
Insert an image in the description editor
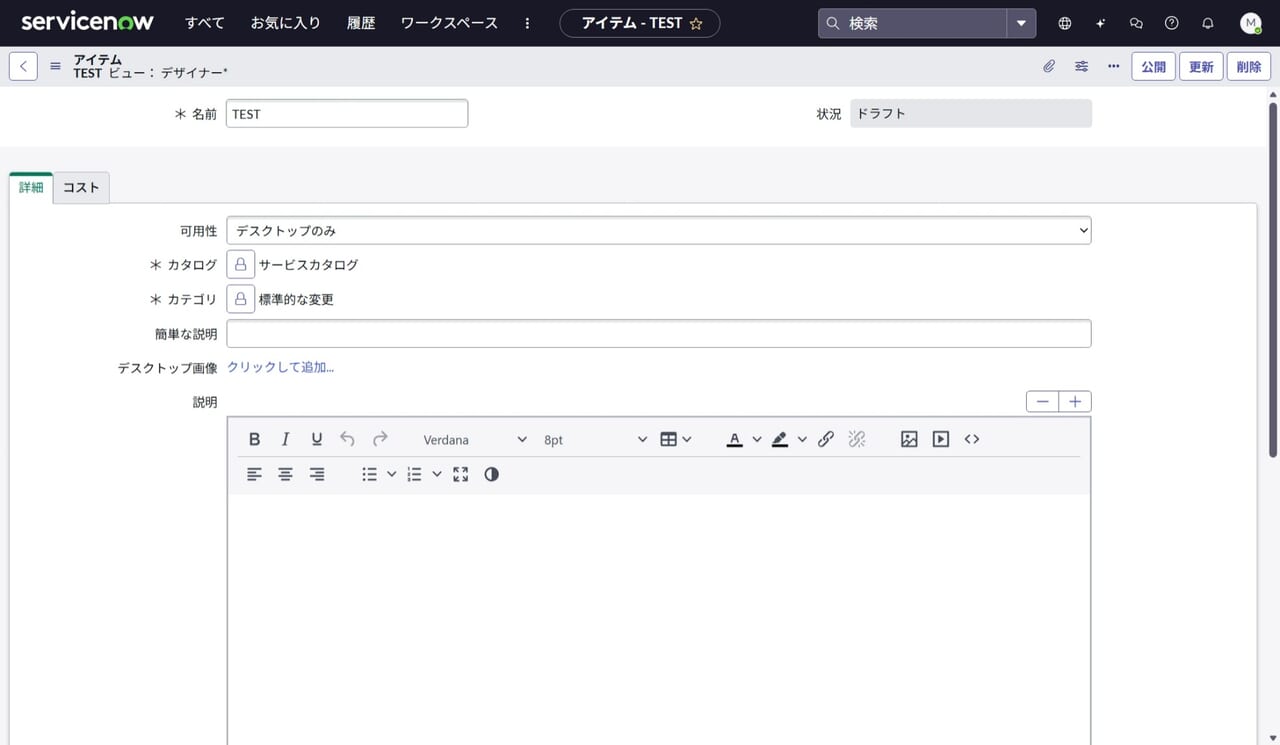point(909,439)
